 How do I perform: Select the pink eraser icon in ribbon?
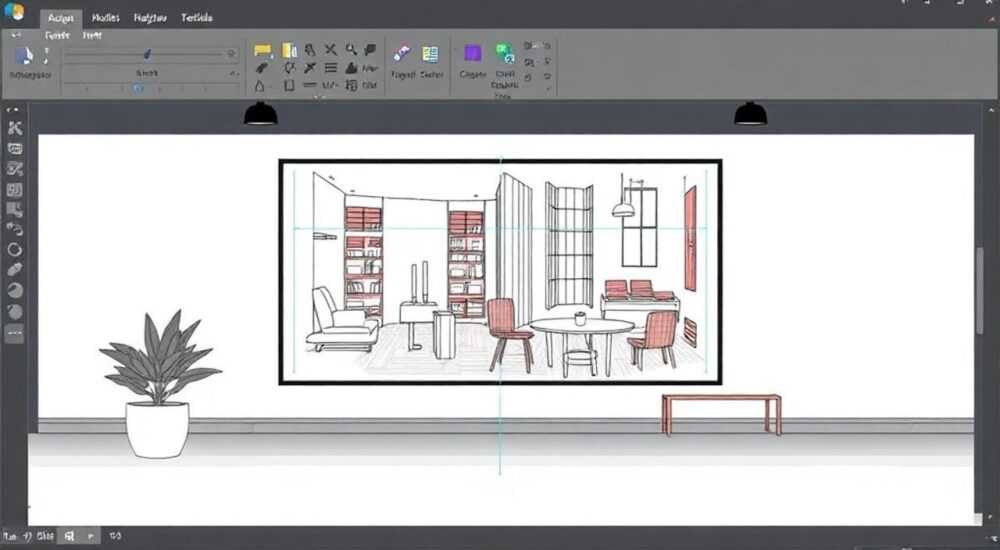click(x=402, y=53)
